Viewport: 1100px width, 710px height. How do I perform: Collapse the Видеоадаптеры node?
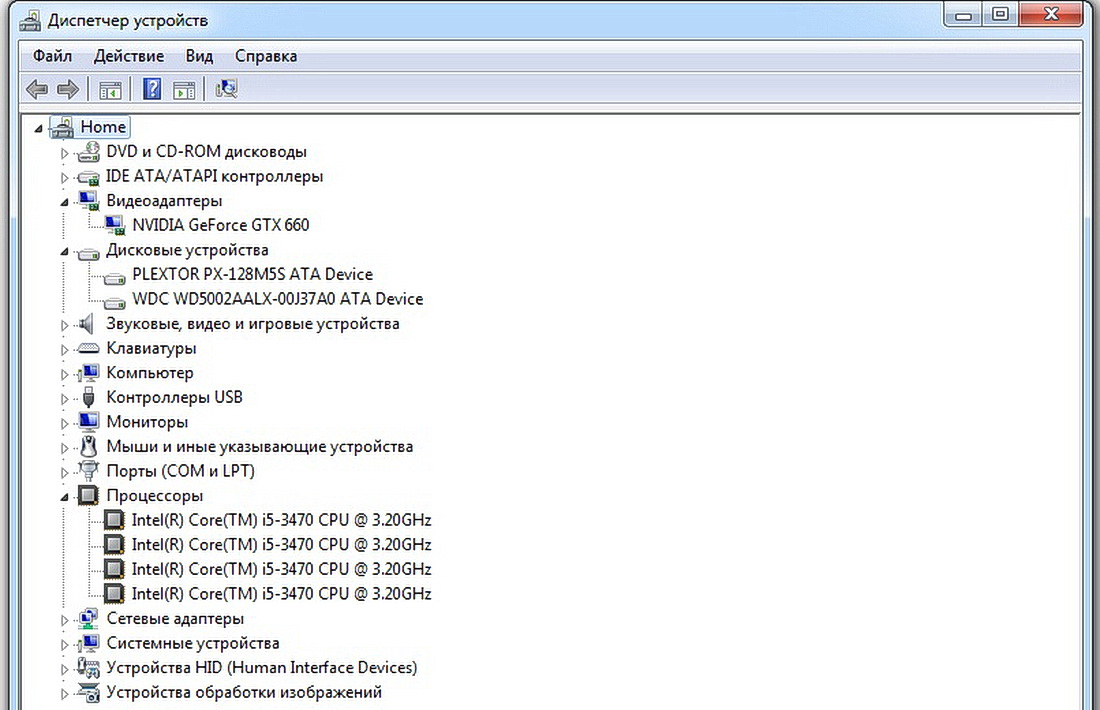click(65, 202)
